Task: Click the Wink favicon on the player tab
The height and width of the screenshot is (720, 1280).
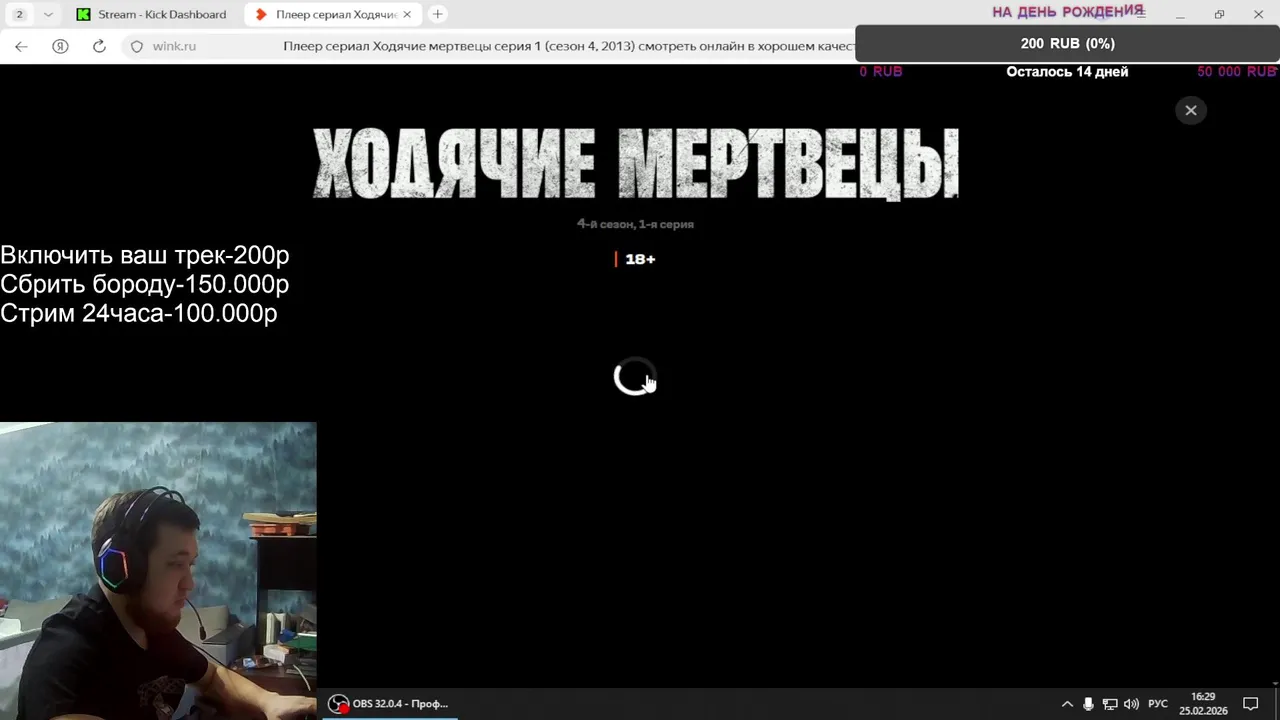Action: tap(261, 14)
